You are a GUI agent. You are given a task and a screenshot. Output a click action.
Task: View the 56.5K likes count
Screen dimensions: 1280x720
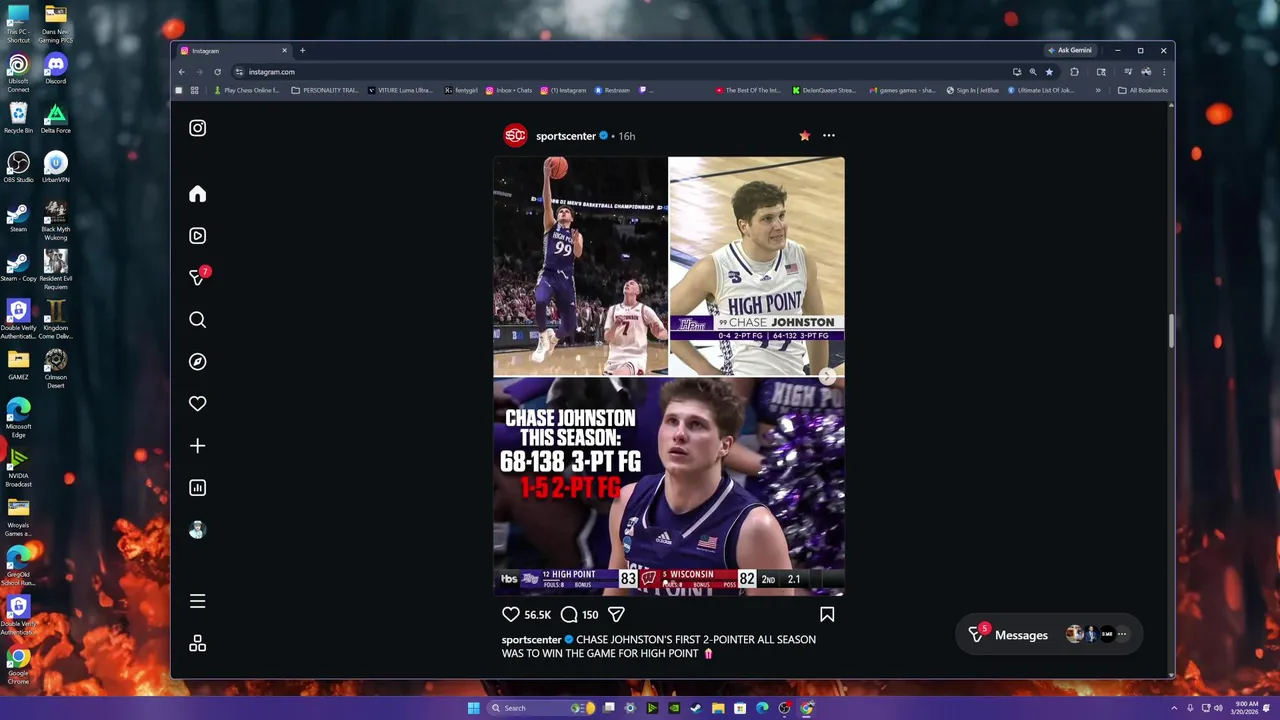coord(538,615)
